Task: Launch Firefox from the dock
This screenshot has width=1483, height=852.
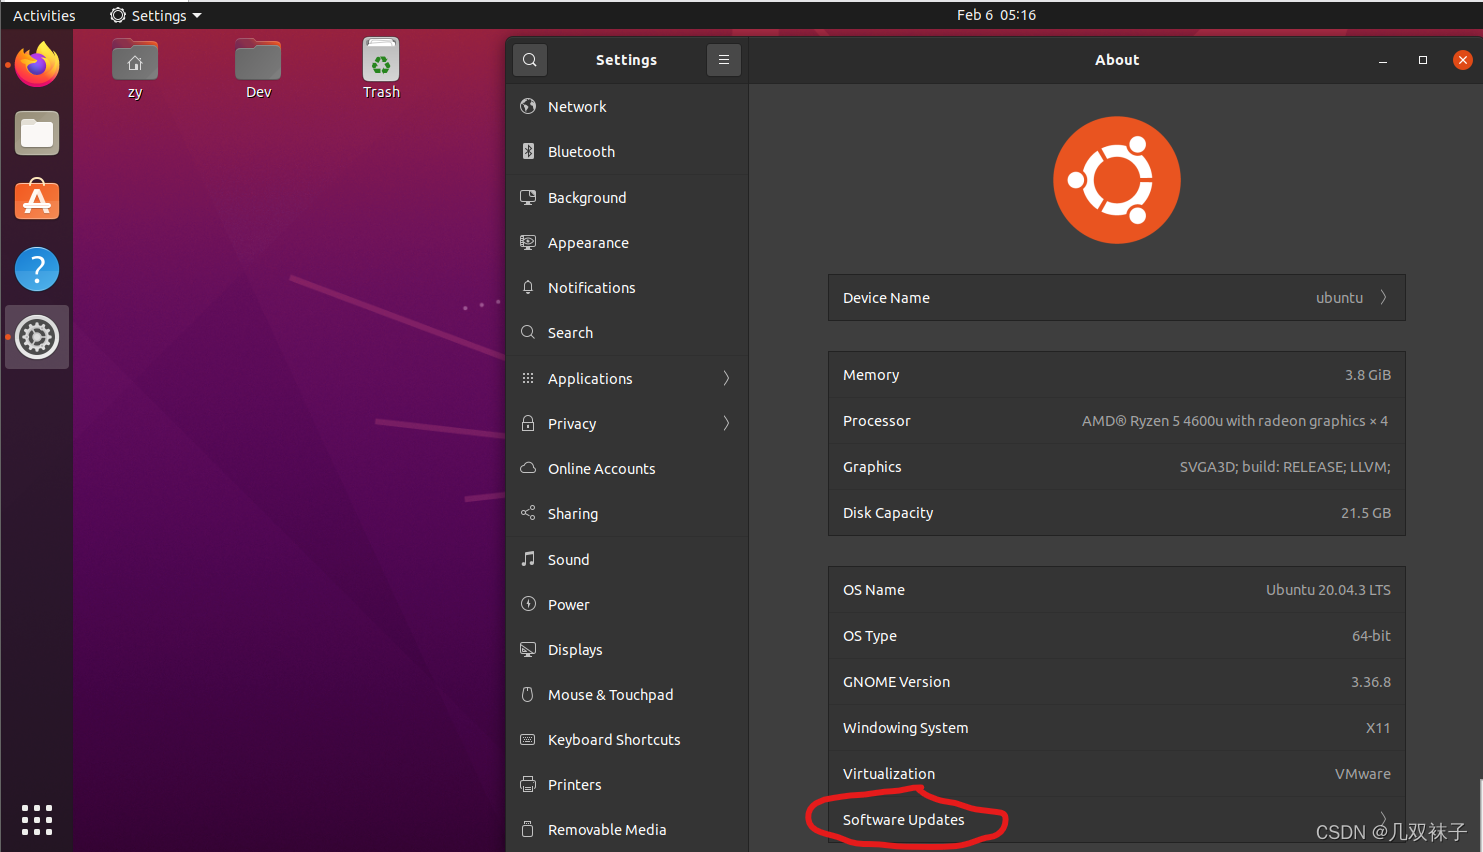Action: tap(37, 65)
